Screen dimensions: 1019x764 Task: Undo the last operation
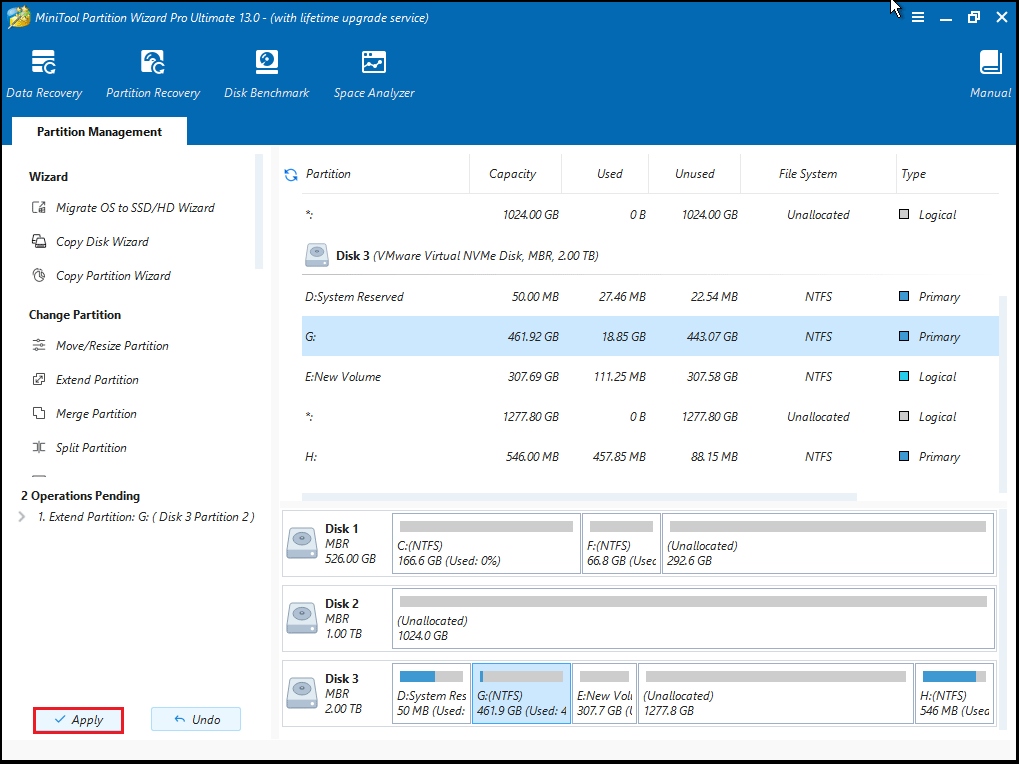click(196, 719)
